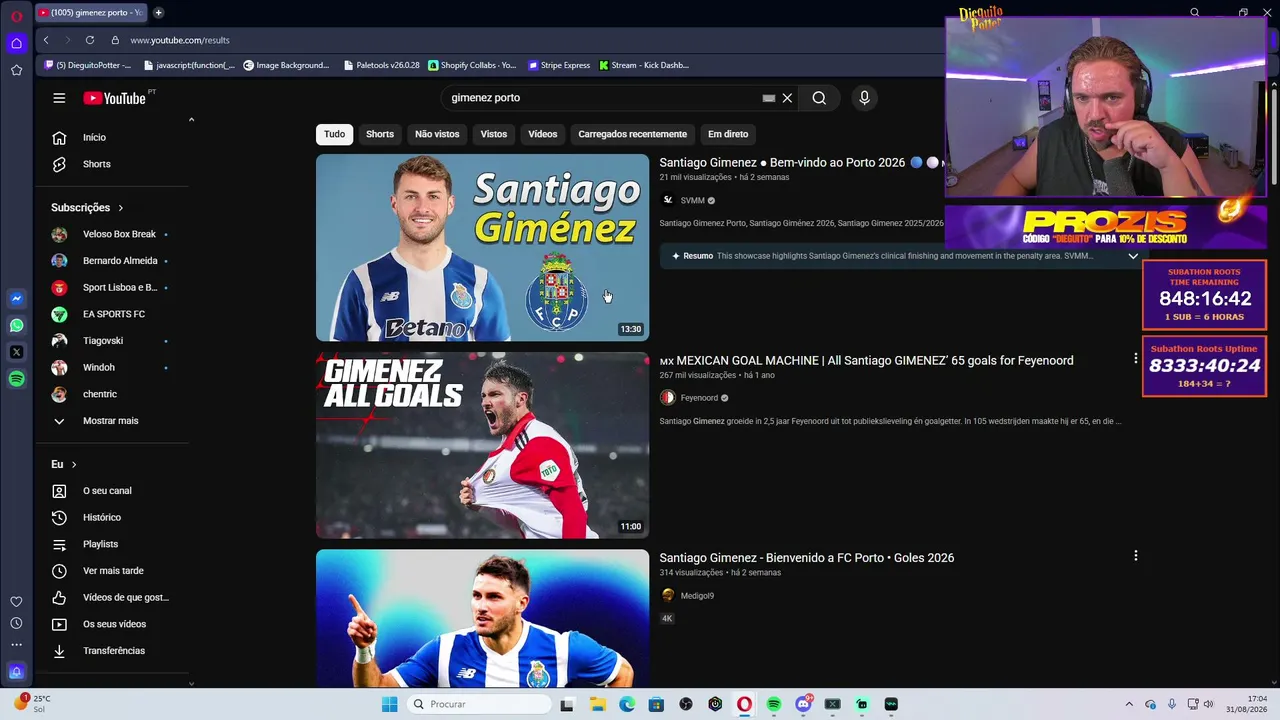1280x720 pixels.
Task: Play the GIMENEZ ALL GOALS thumbnail
Action: click(482, 445)
